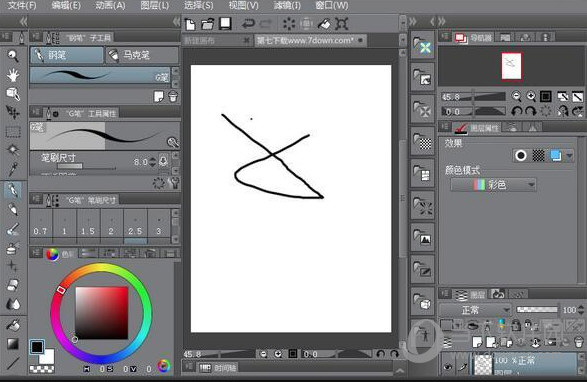Select the rectangular Selection marquee tool
This screenshot has width=587, height=382.
[13, 131]
